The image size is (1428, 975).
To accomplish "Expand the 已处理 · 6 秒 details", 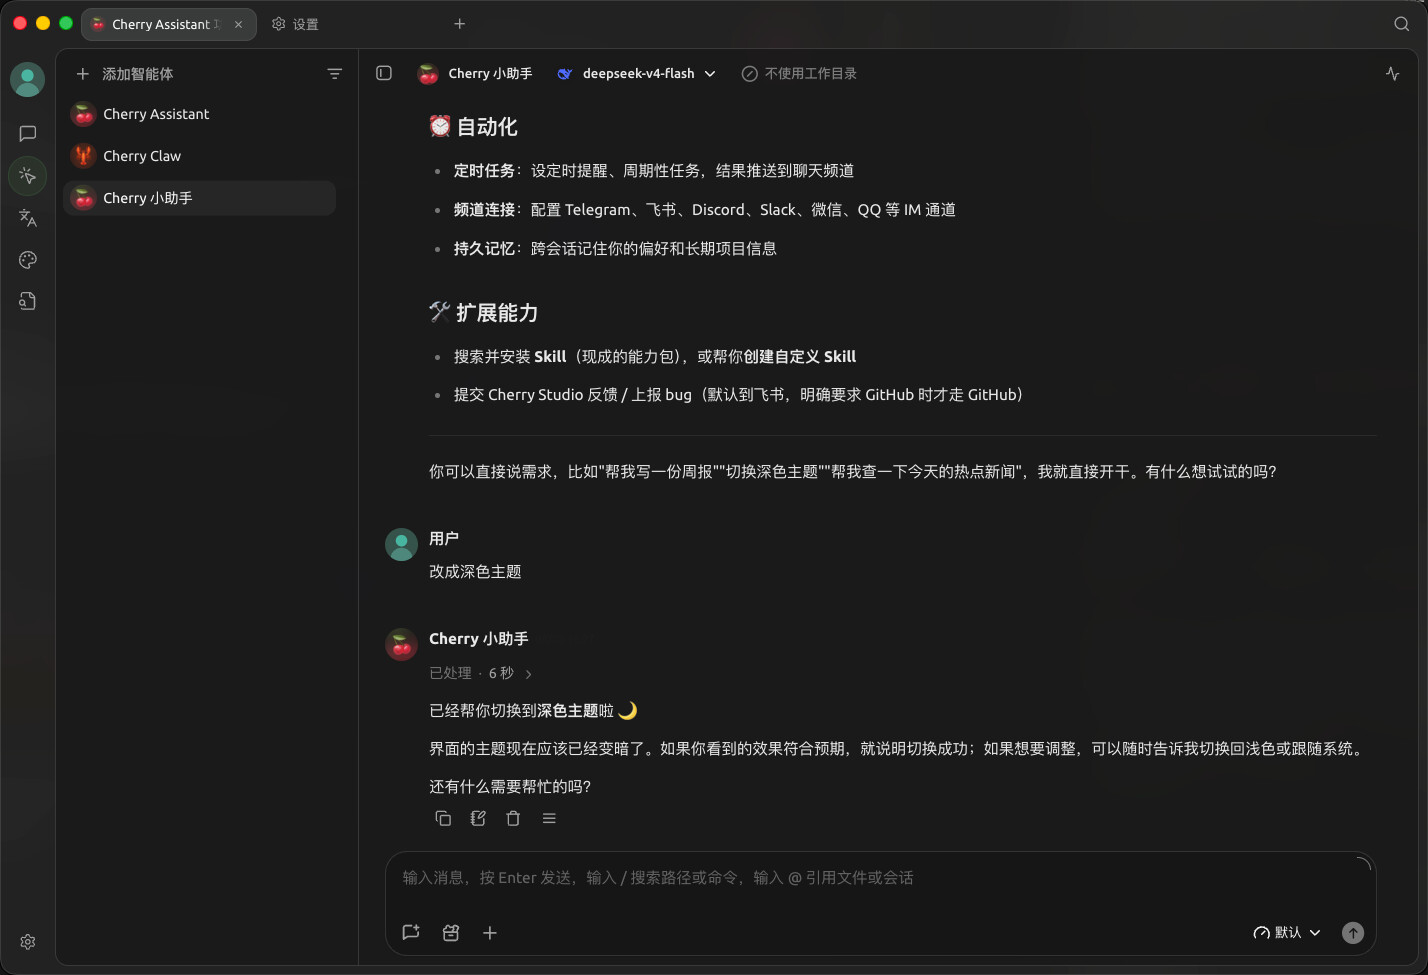I will [481, 673].
